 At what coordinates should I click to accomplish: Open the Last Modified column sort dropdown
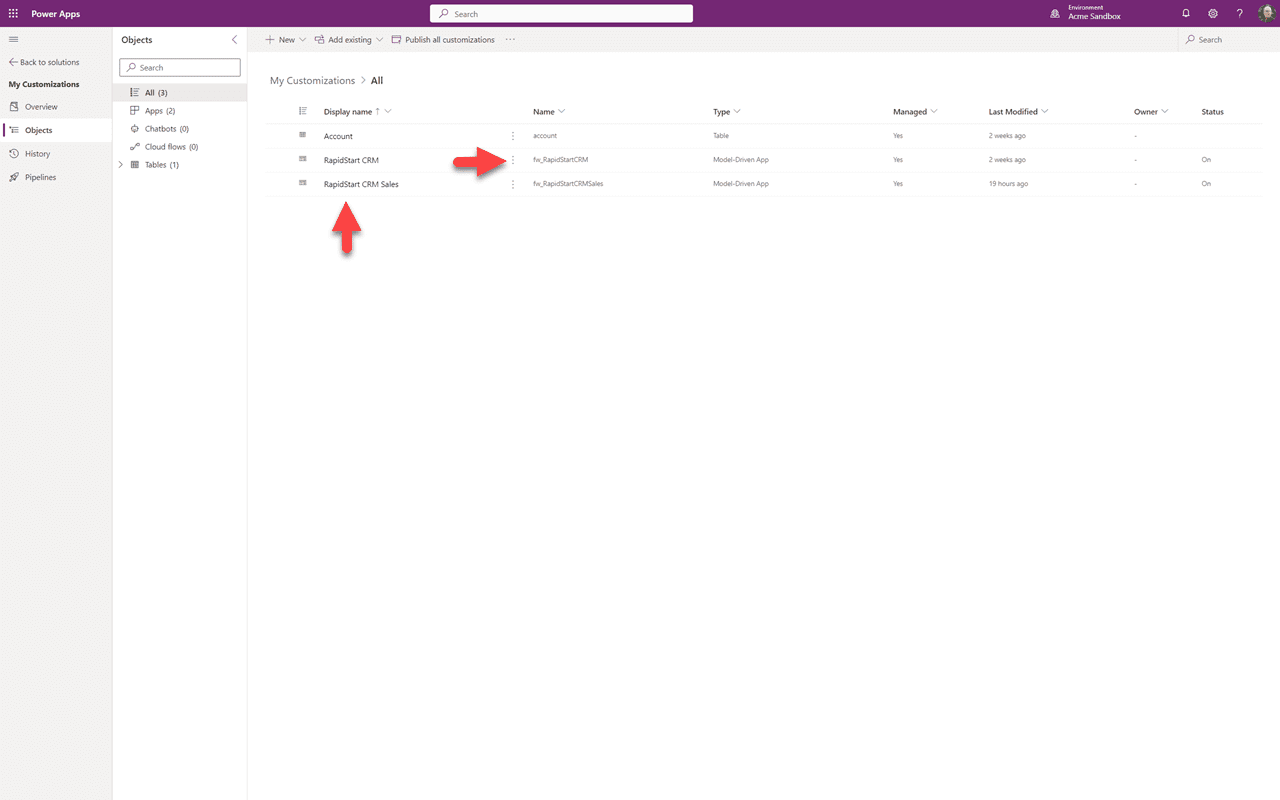click(x=1046, y=111)
